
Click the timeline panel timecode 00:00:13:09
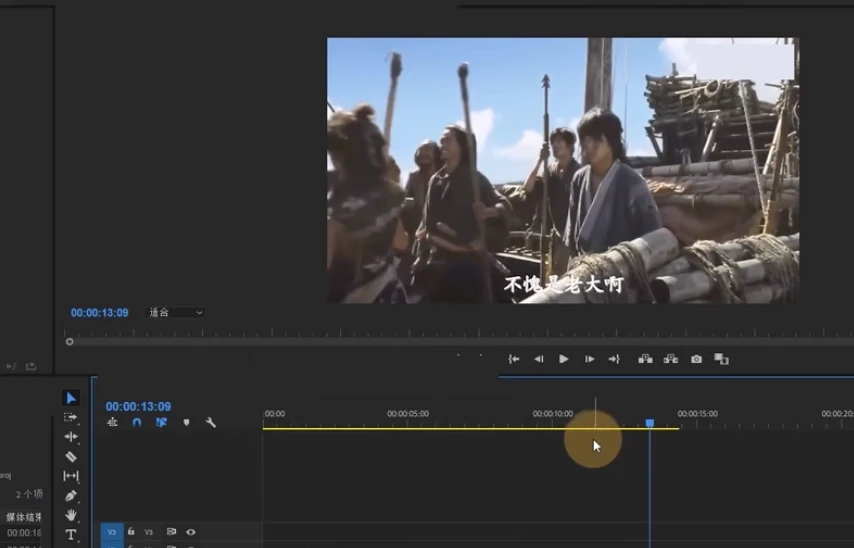point(138,406)
